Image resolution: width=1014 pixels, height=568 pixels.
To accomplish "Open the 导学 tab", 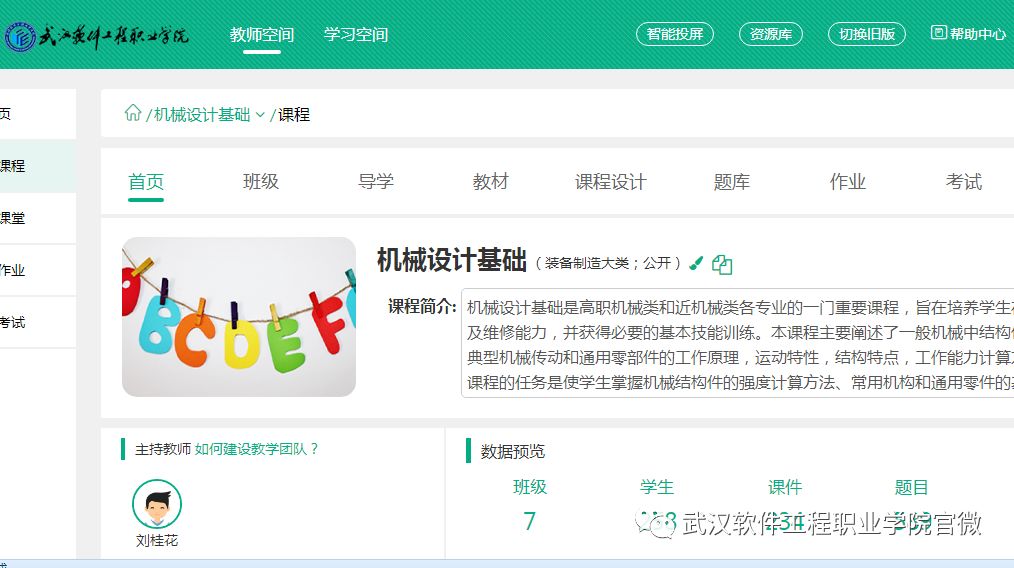I will (376, 182).
